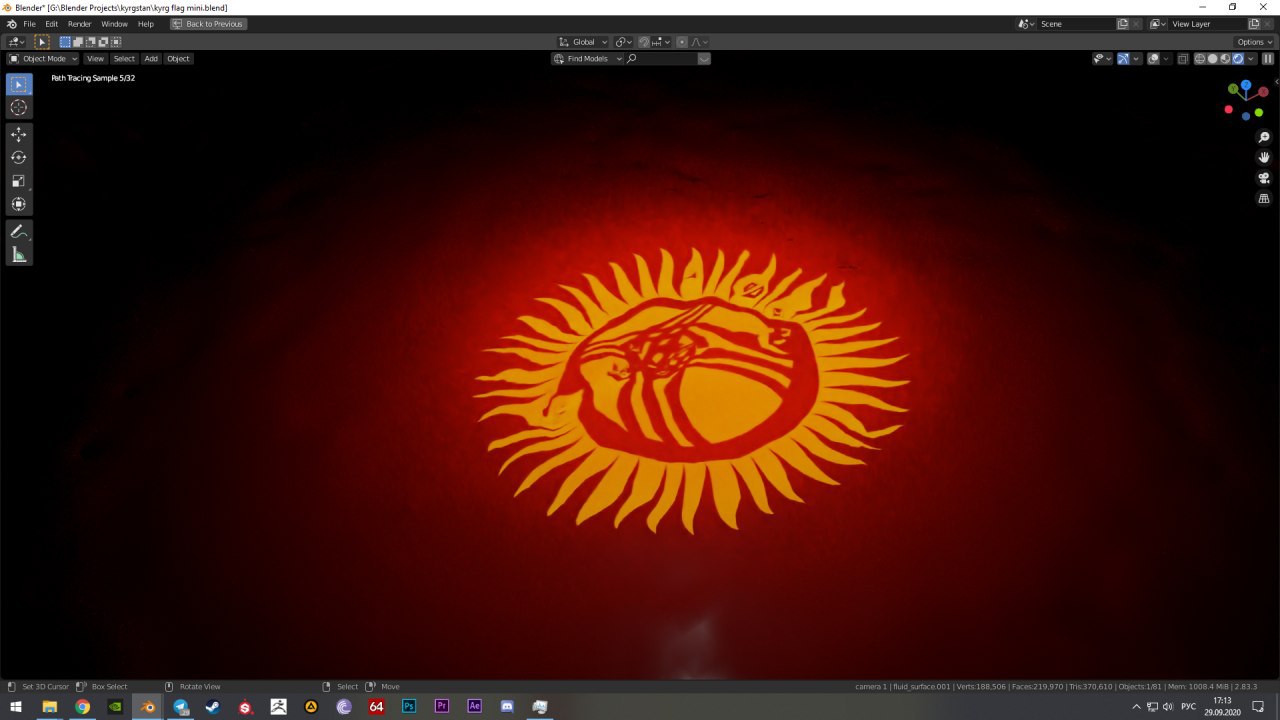
Task: Open the viewport Add menu
Action: point(151,59)
